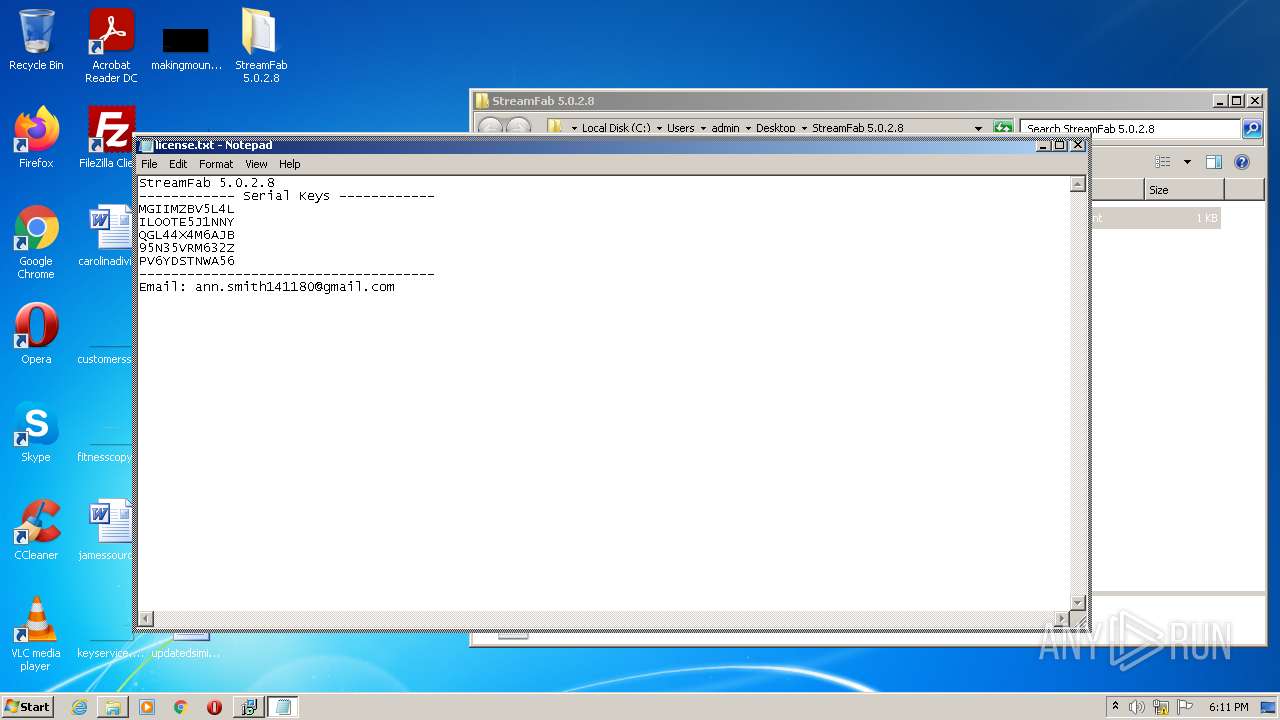Expand the arrow before Desktop breadcrumb
Image resolution: width=1280 pixels, height=720 pixels.
tap(747, 128)
